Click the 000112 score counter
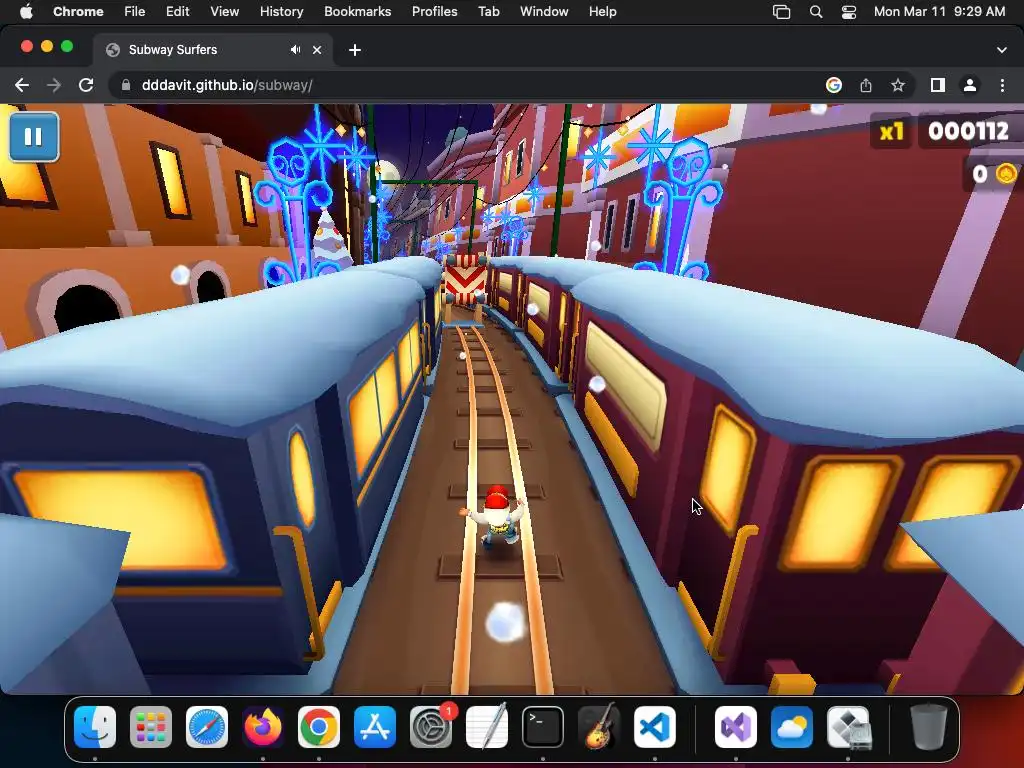 (968, 131)
